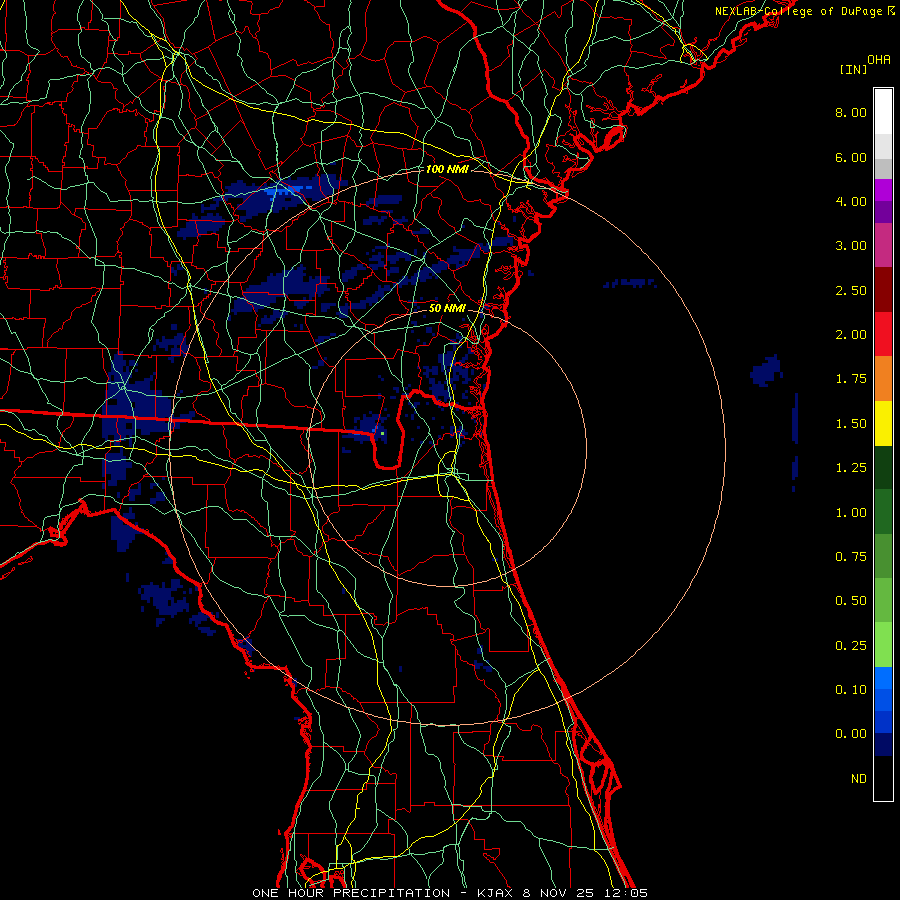Click the 1.00 legend value
Viewport: 900px width, 900px height.
pos(851,513)
